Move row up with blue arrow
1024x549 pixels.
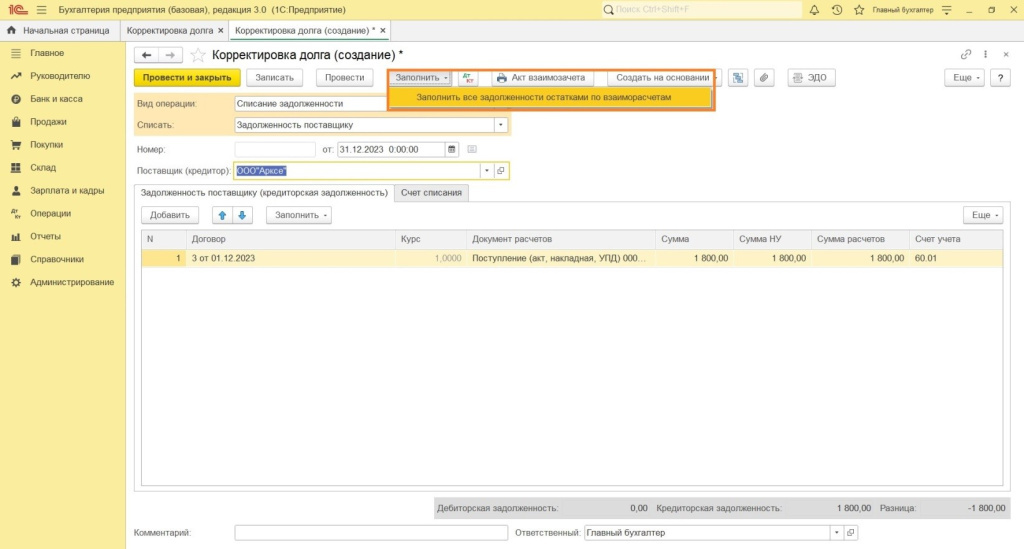(x=222, y=215)
